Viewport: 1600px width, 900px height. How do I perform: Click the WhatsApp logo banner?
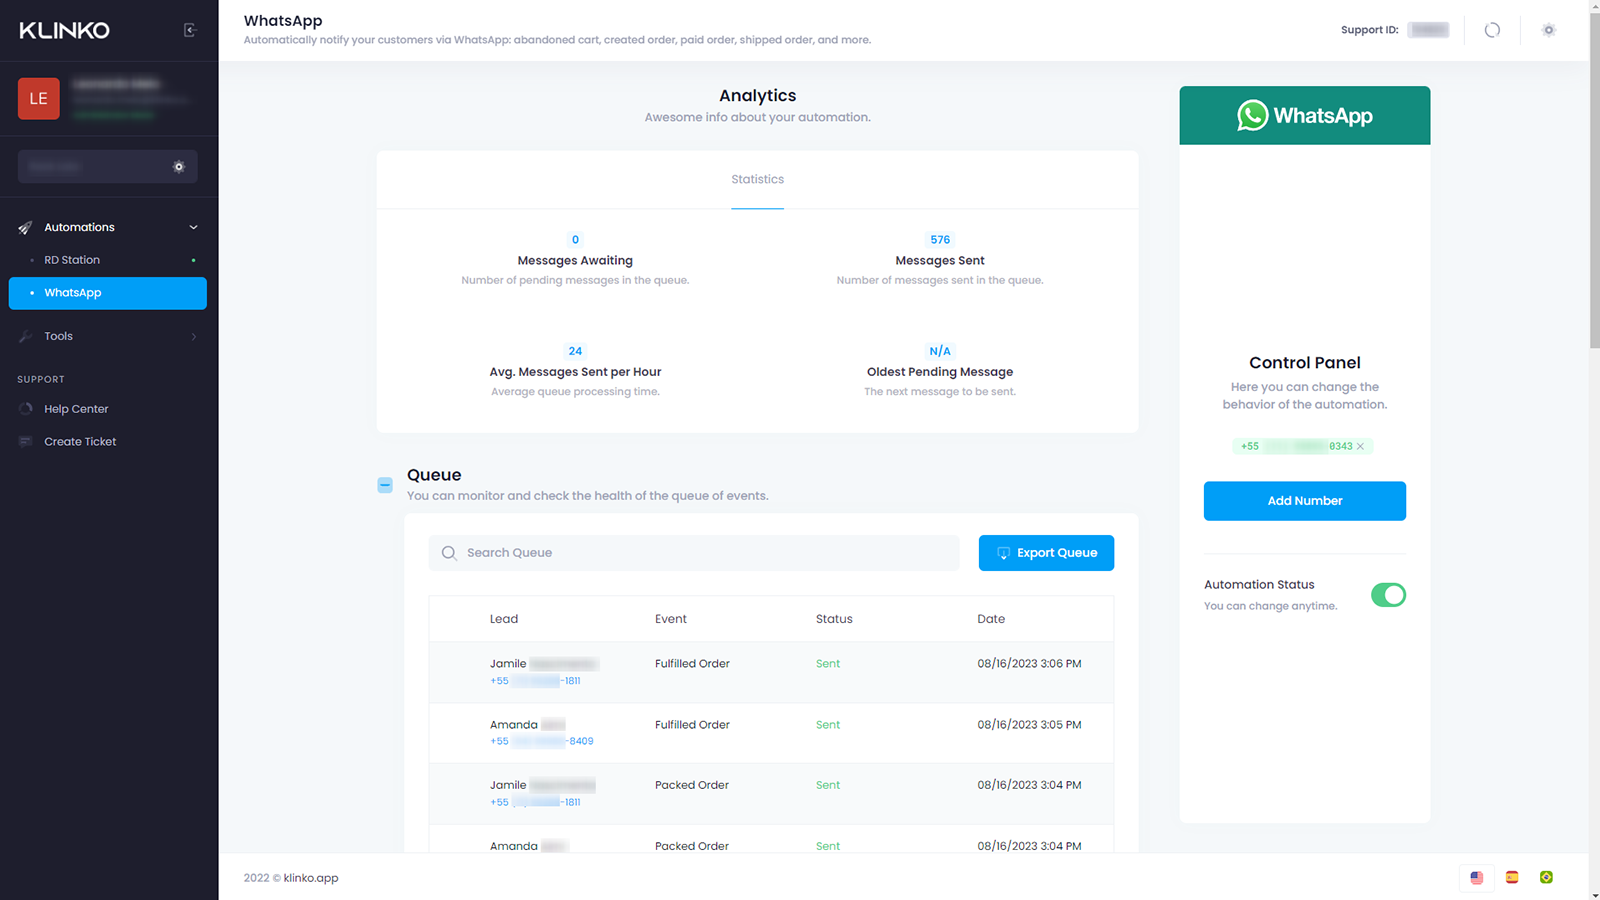tap(1305, 116)
